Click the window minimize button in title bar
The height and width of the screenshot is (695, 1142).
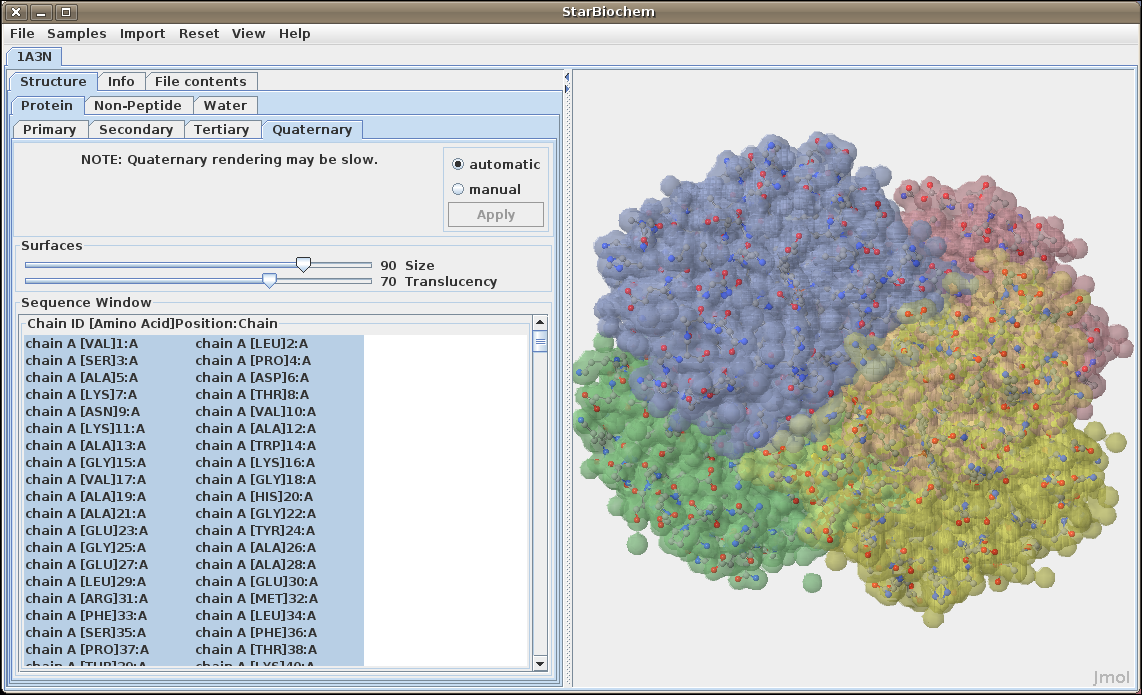pyautogui.click(x=41, y=12)
